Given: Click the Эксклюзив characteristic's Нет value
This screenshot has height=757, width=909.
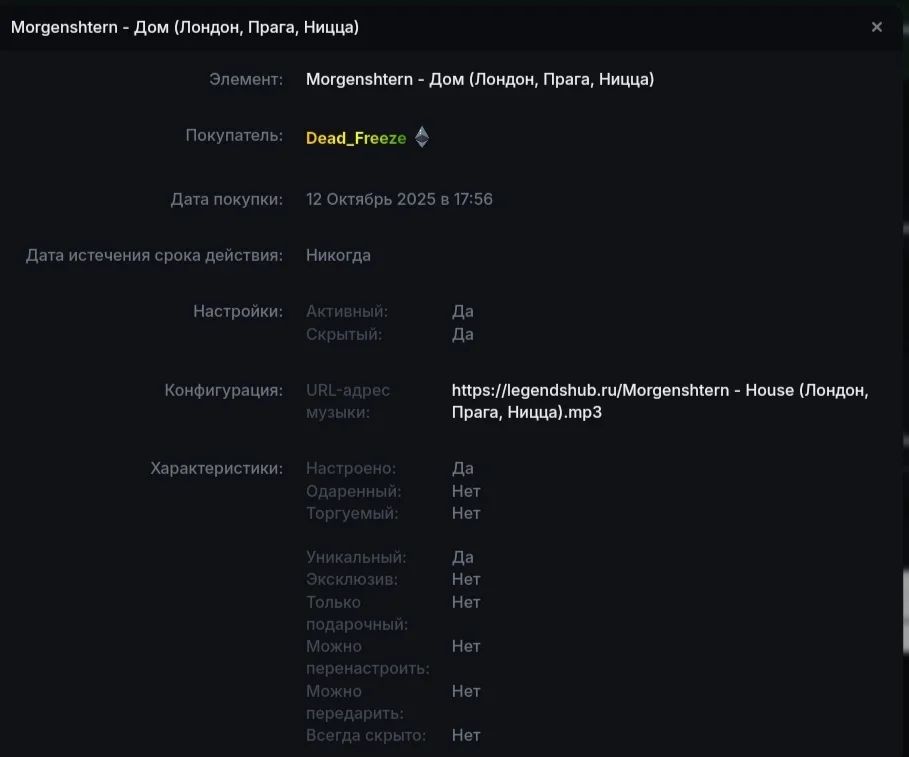Looking at the screenshot, I should pyautogui.click(x=466, y=579).
